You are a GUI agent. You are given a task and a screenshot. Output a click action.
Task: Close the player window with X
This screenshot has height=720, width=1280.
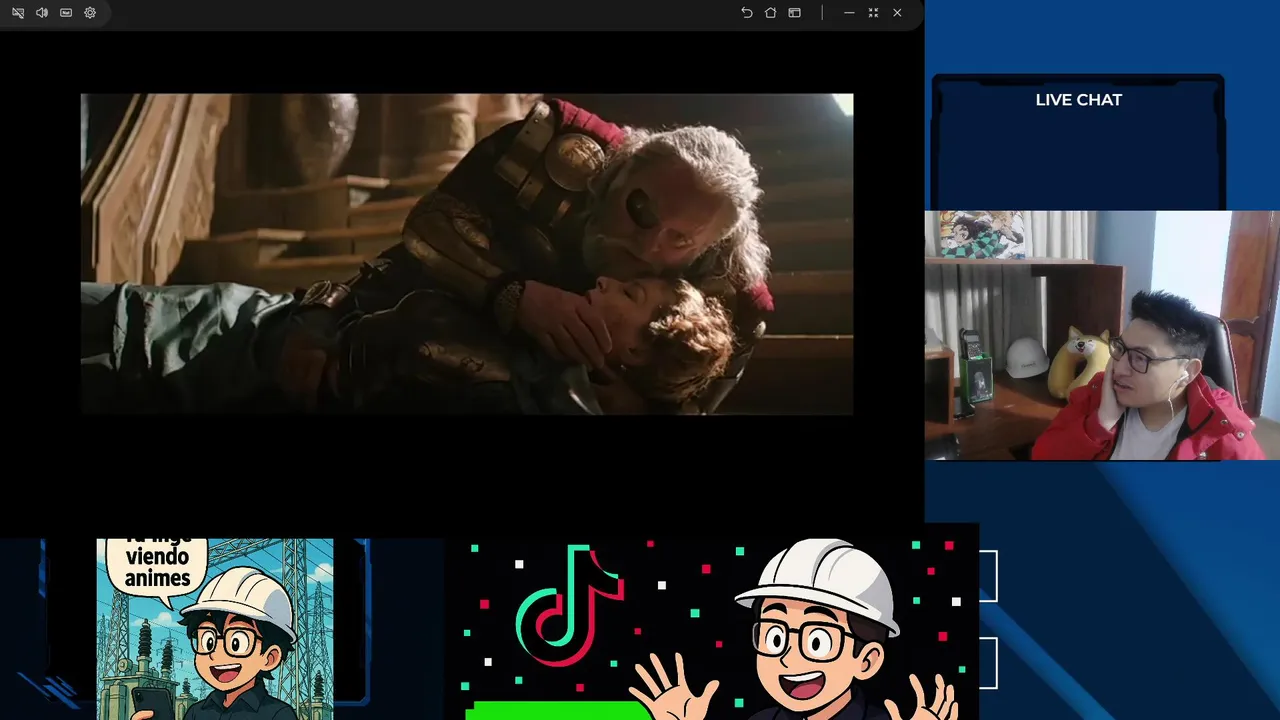[x=897, y=13]
